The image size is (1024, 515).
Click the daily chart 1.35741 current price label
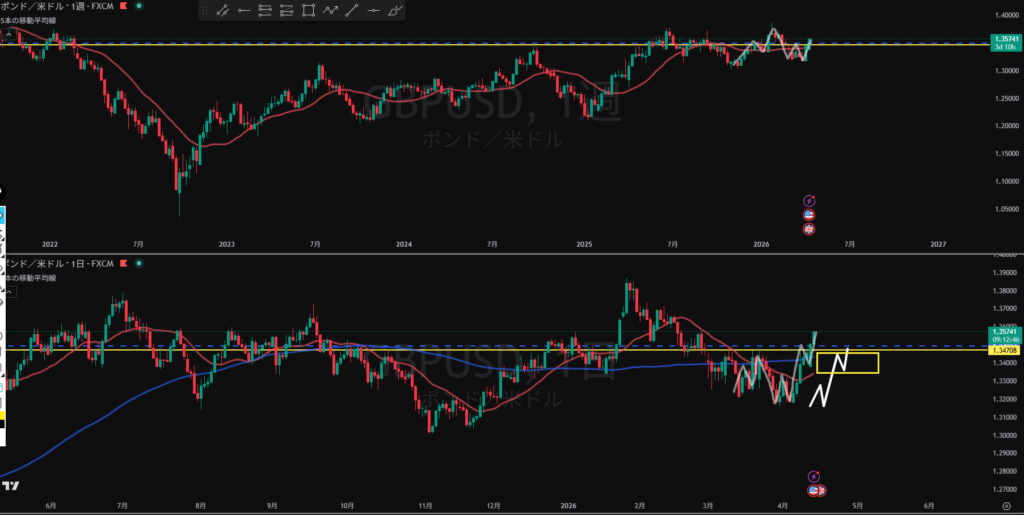pyautogui.click(x=1003, y=334)
